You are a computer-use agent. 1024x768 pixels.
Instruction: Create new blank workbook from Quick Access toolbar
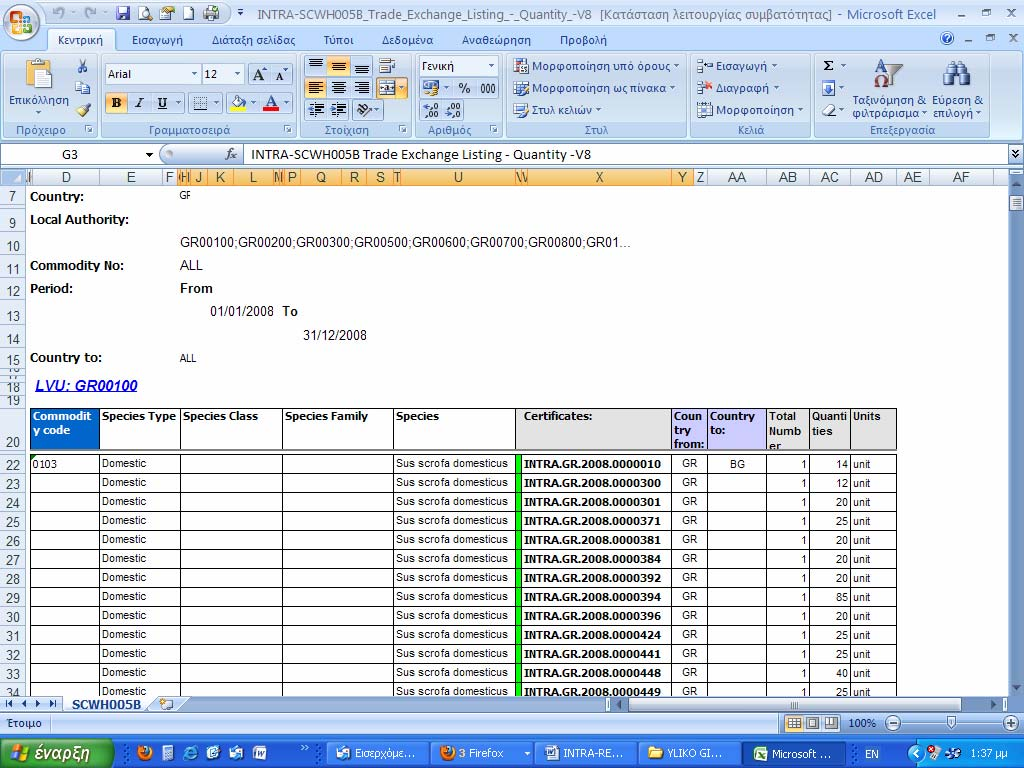pyautogui.click(x=189, y=13)
